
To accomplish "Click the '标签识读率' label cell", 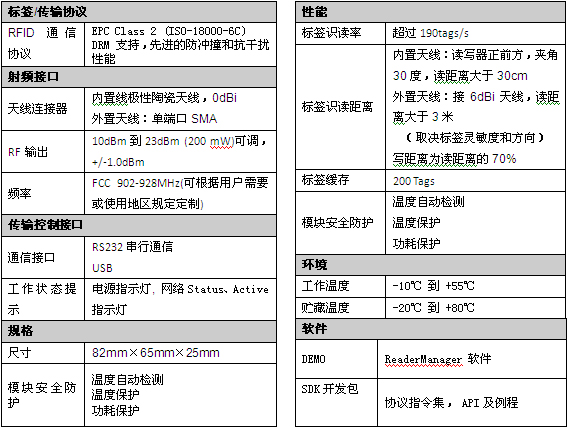I will (x=340, y=33).
